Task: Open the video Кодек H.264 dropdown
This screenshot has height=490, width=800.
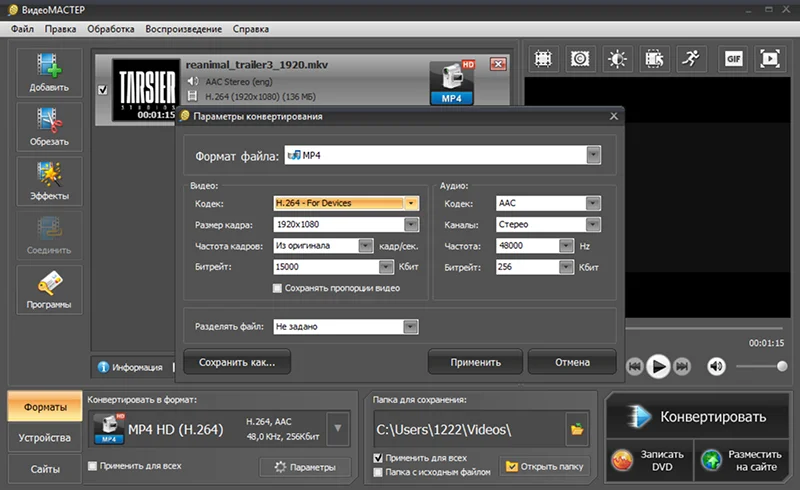Action: [x=411, y=203]
